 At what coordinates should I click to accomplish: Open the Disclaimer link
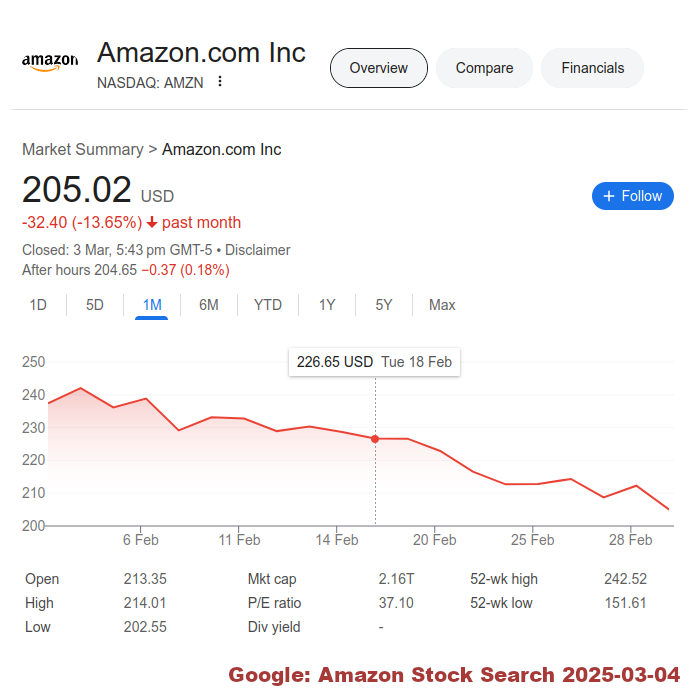pos(258,250)
